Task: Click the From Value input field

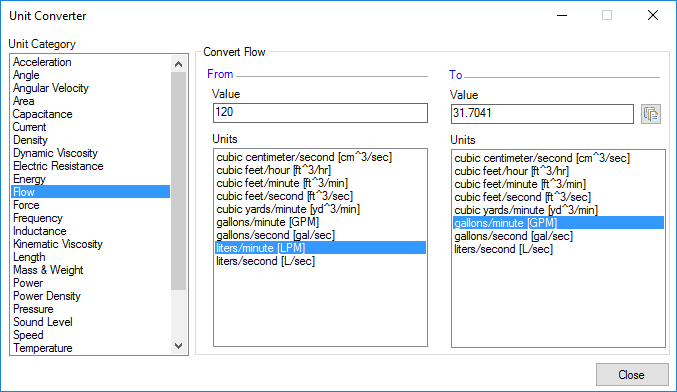Action: [320, 113]
